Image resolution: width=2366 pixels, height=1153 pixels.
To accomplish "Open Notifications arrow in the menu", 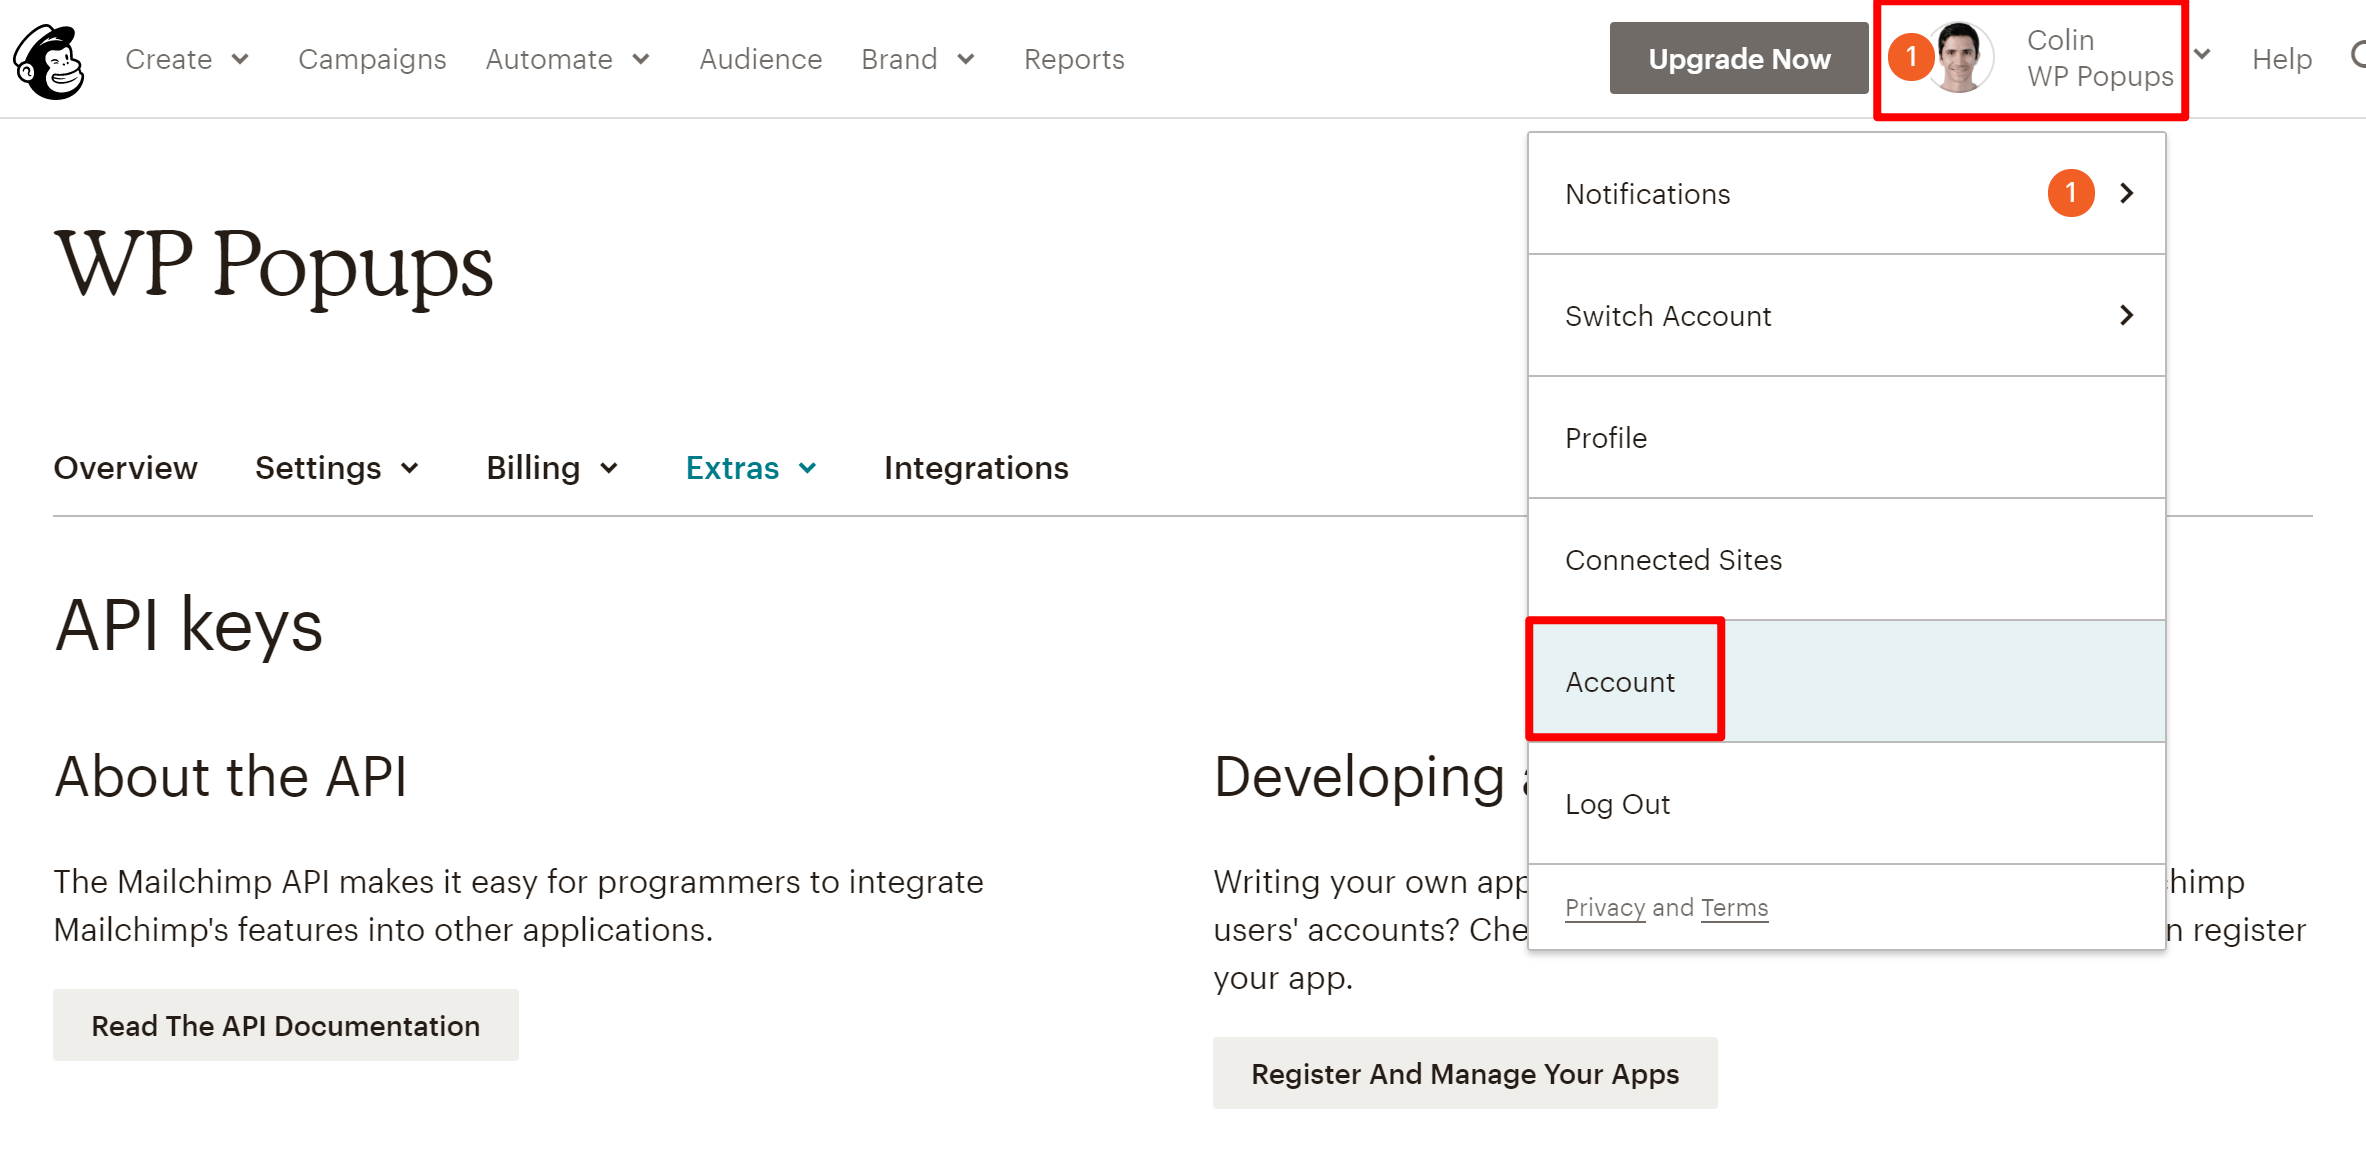I will [x=2126, y=193].
